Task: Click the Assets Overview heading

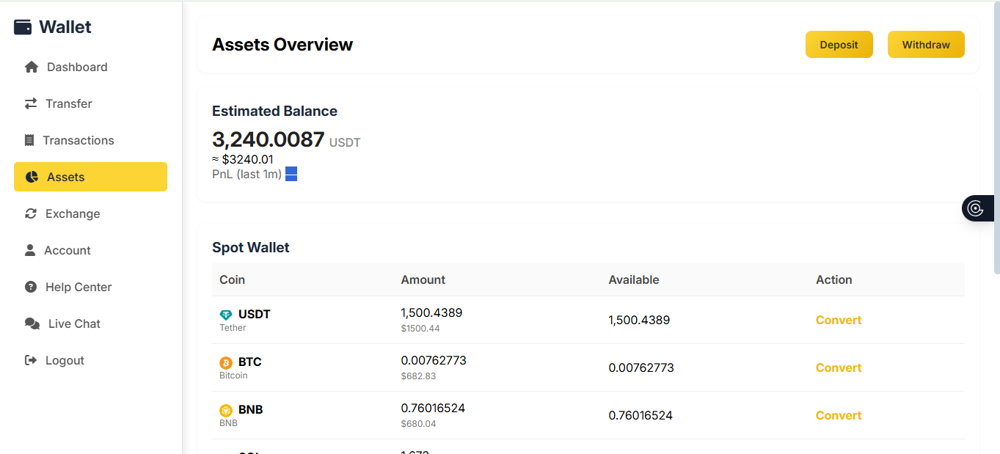Action: [x=282, y=45]
